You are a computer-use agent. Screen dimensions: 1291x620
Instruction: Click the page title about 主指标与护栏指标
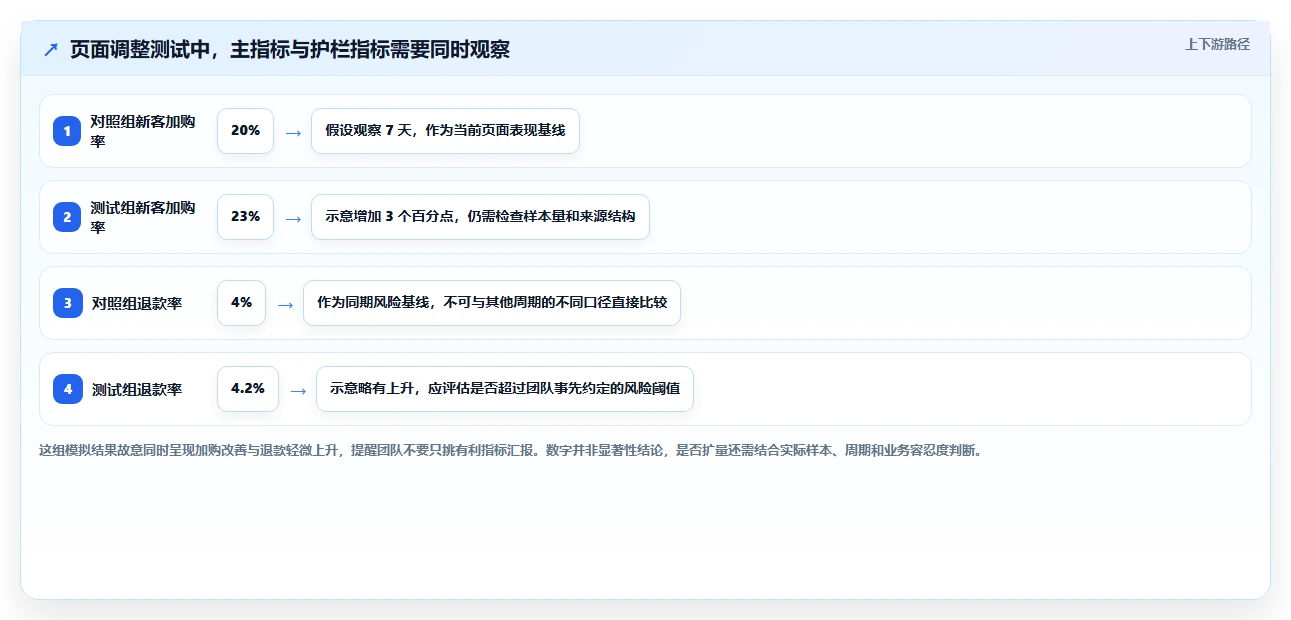point(290,50)
